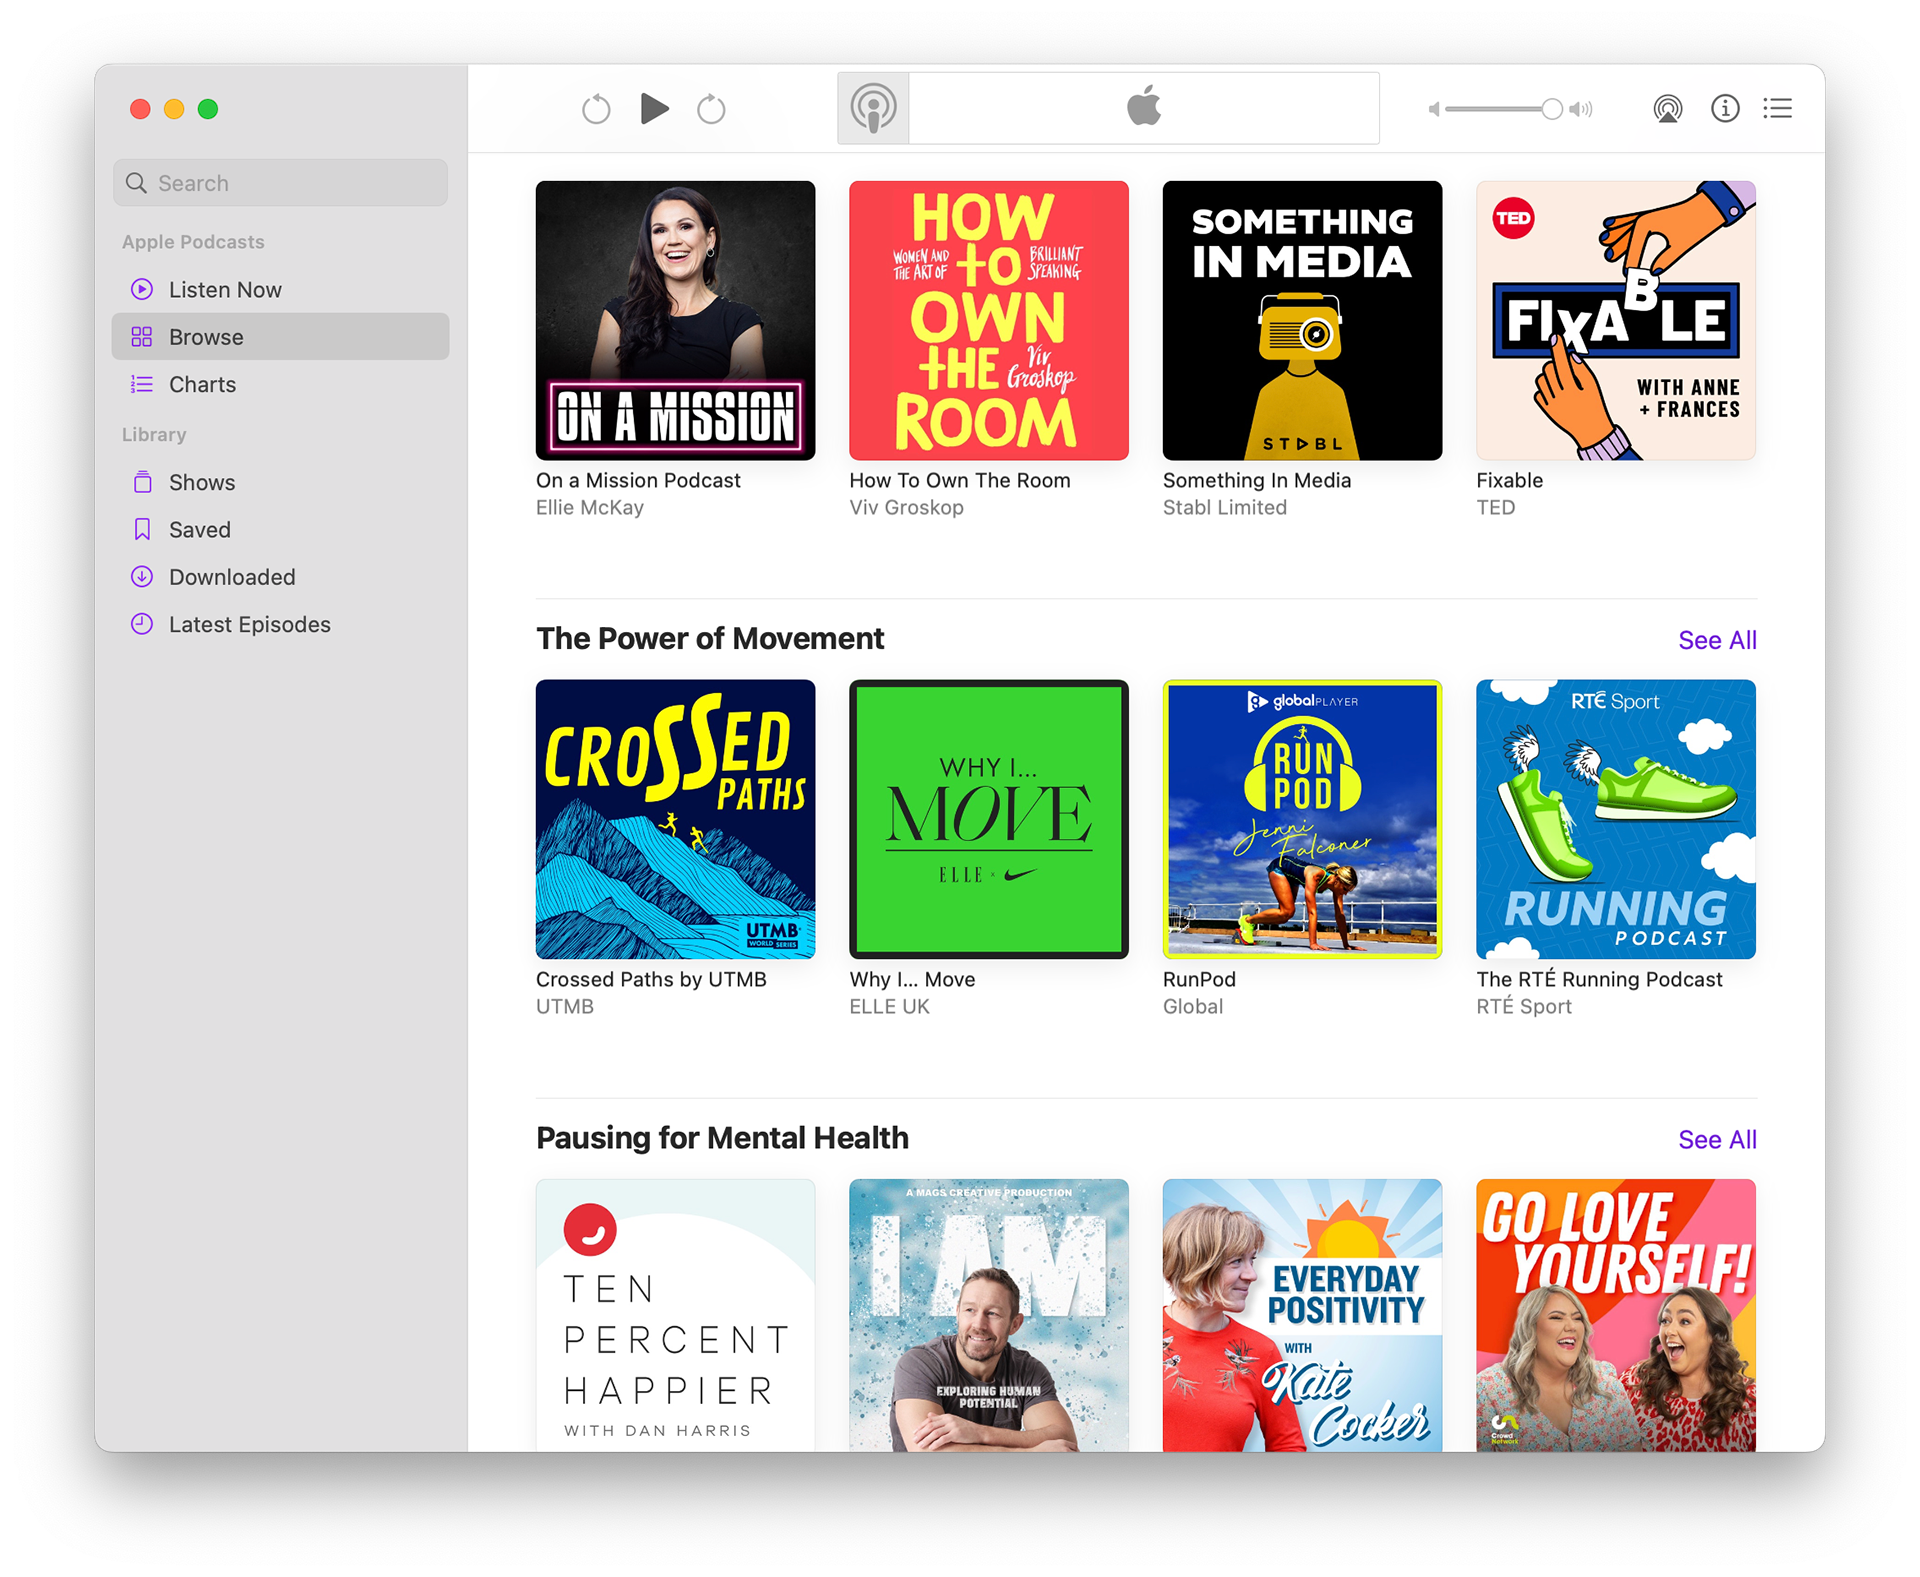1920x1577 pixels.
Task: Click the Listen Now play-circle icon
Action: tap(142, 289)
